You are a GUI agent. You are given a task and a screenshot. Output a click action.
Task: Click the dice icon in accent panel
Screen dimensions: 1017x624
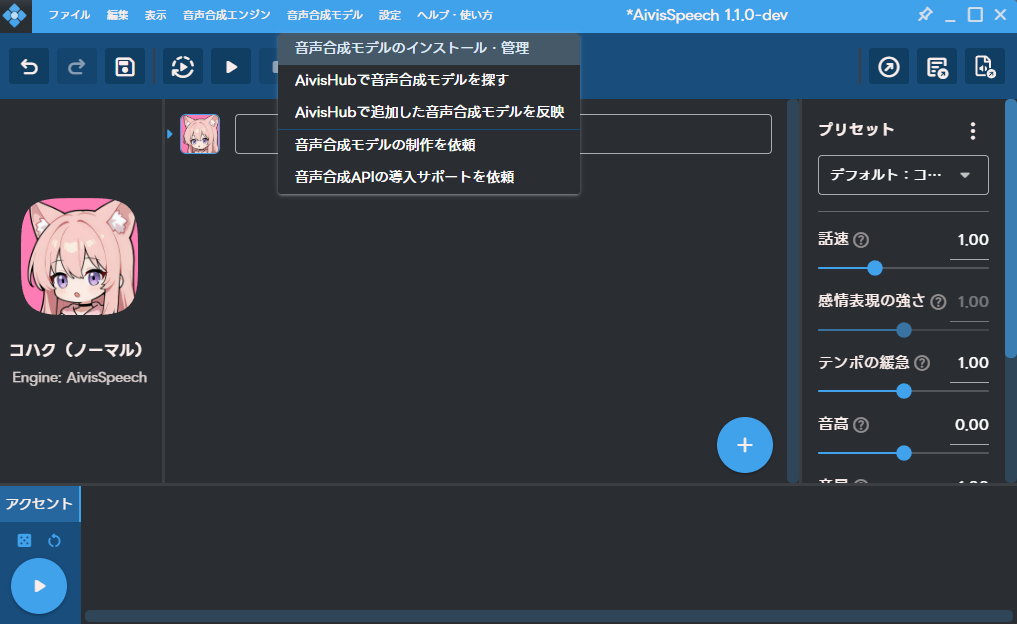click(x=24, y=540)
